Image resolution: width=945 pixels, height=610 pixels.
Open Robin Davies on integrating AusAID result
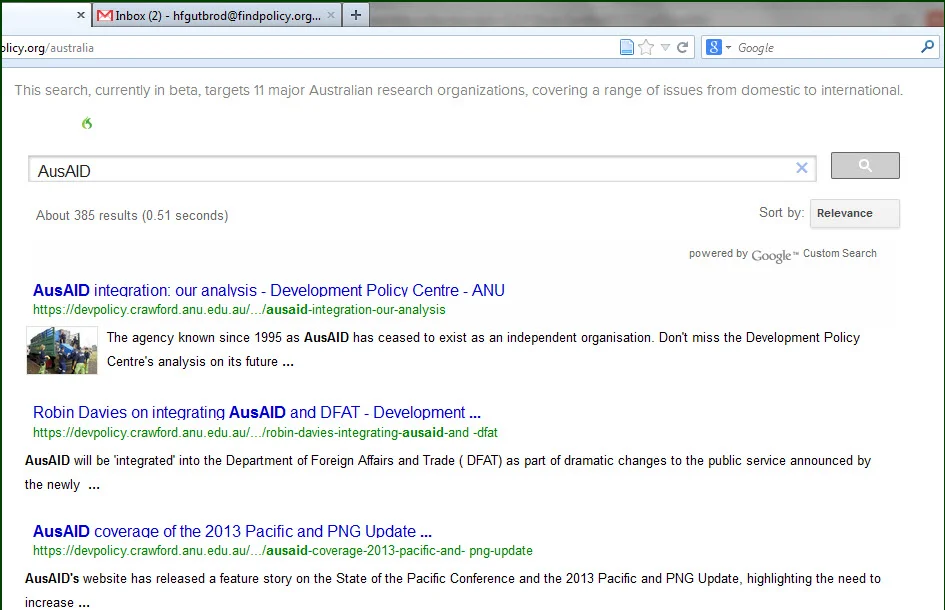[257, 413]
